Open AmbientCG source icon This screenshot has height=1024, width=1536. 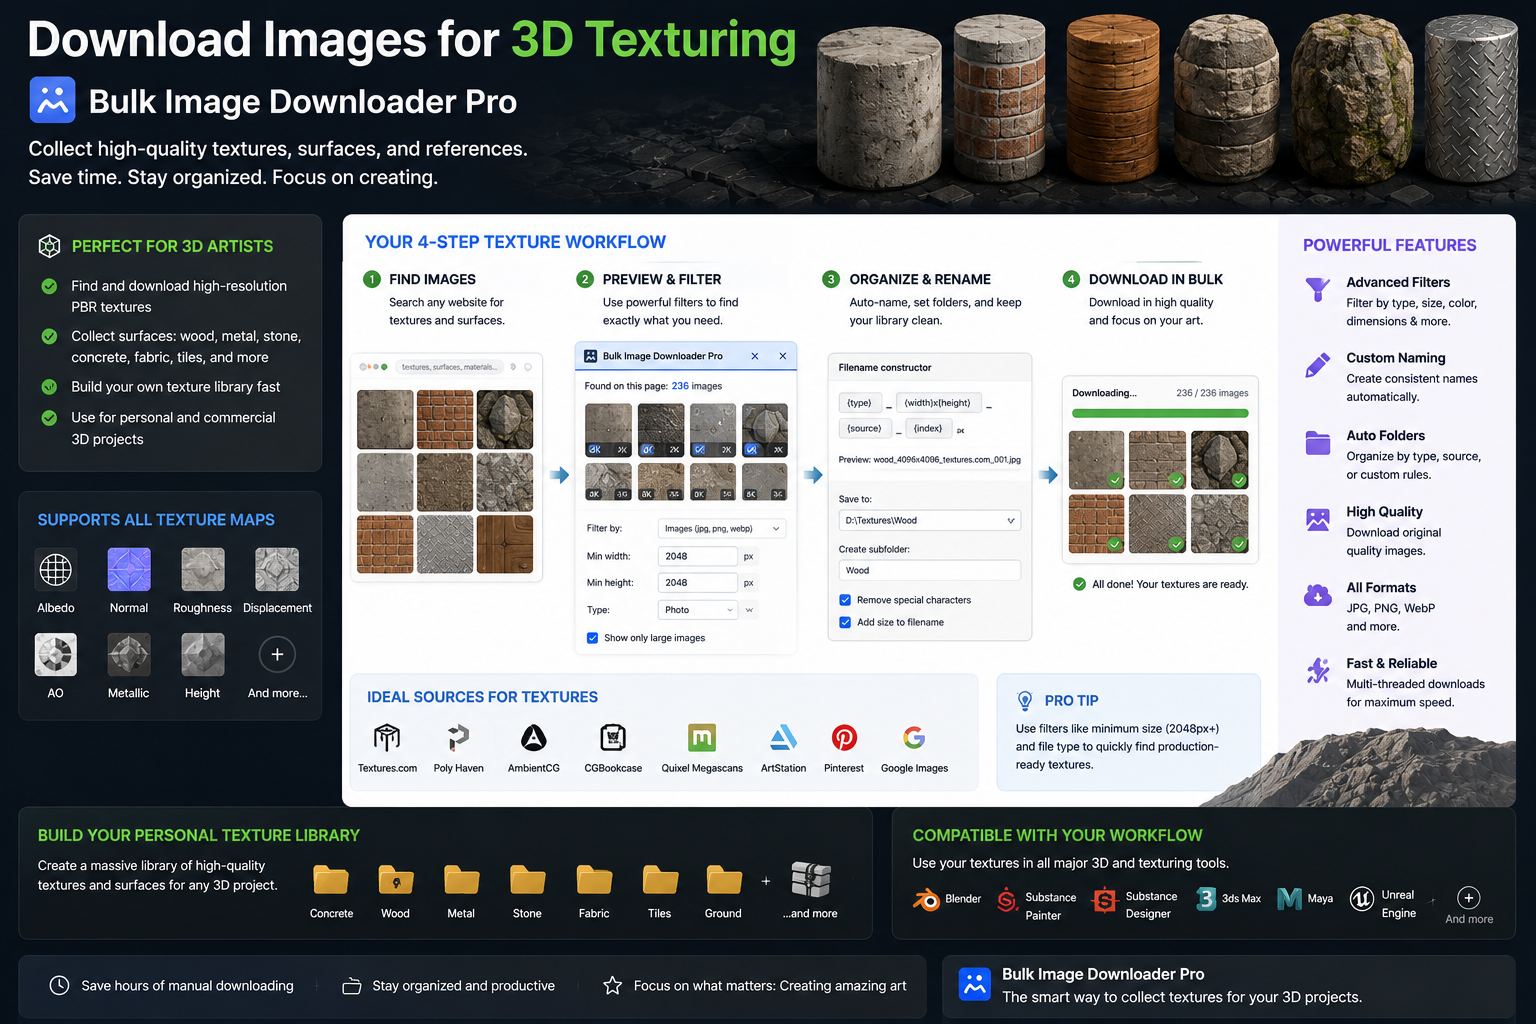(534, 738)
